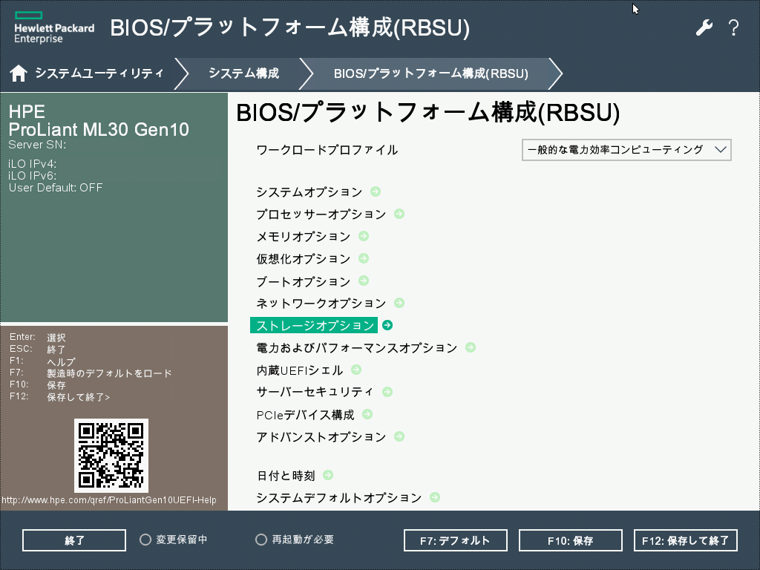The image size is (760, 570).
Task: Click arrow icon next to ブートオプション
Action: [x=364, y=281]
